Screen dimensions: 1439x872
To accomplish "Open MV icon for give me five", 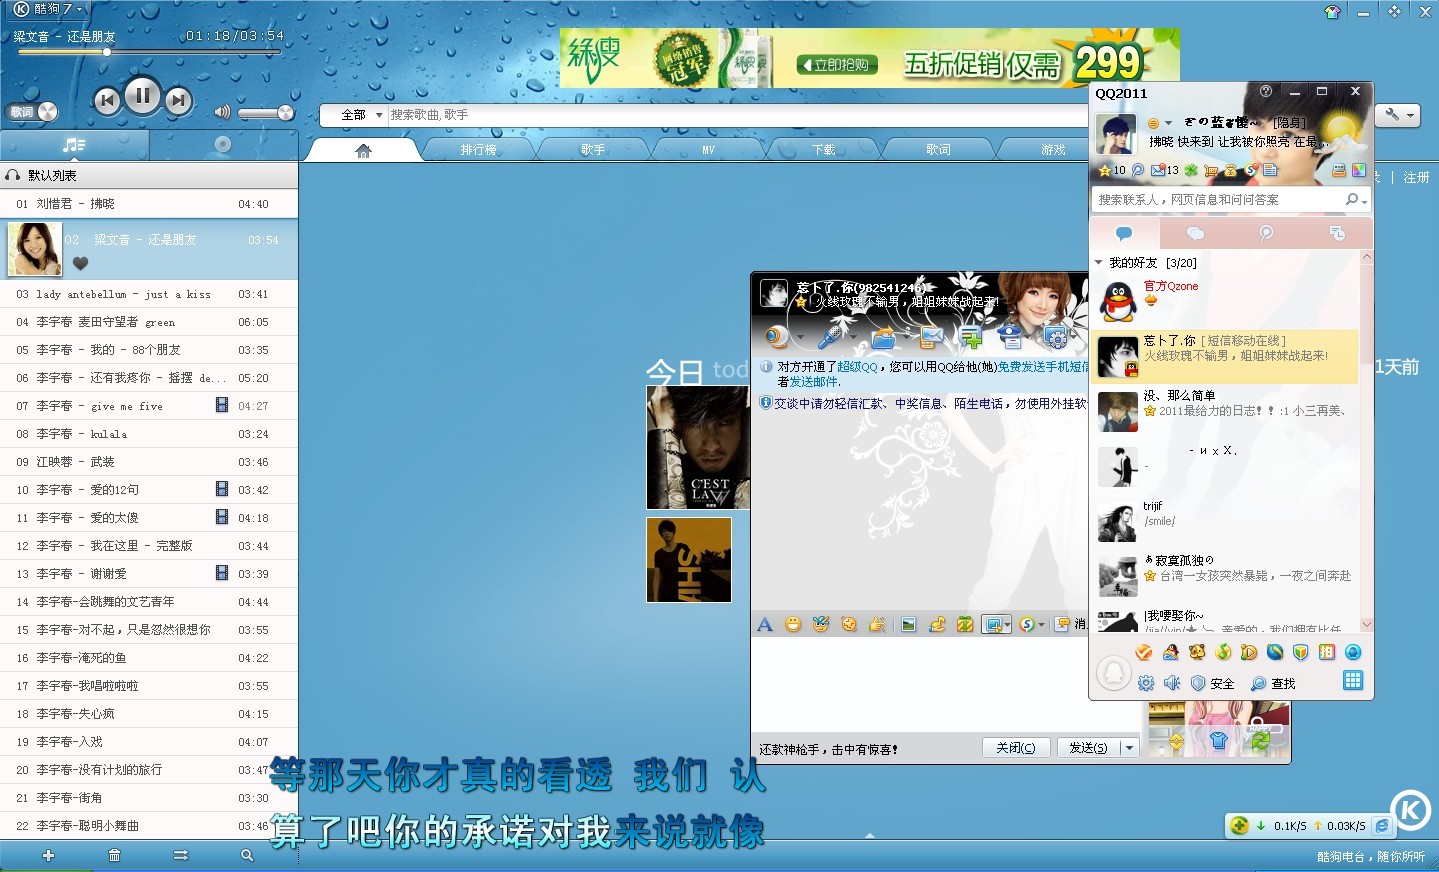I will pos(222,405).
